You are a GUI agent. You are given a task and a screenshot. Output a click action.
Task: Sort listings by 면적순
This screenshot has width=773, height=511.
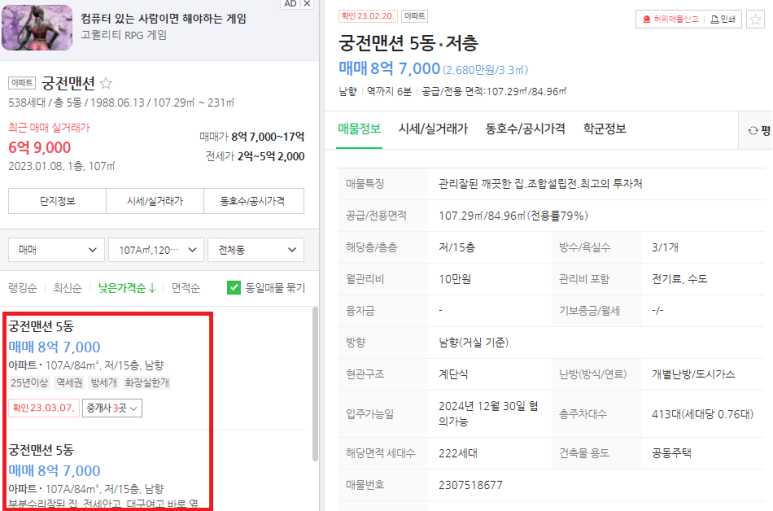185,288
